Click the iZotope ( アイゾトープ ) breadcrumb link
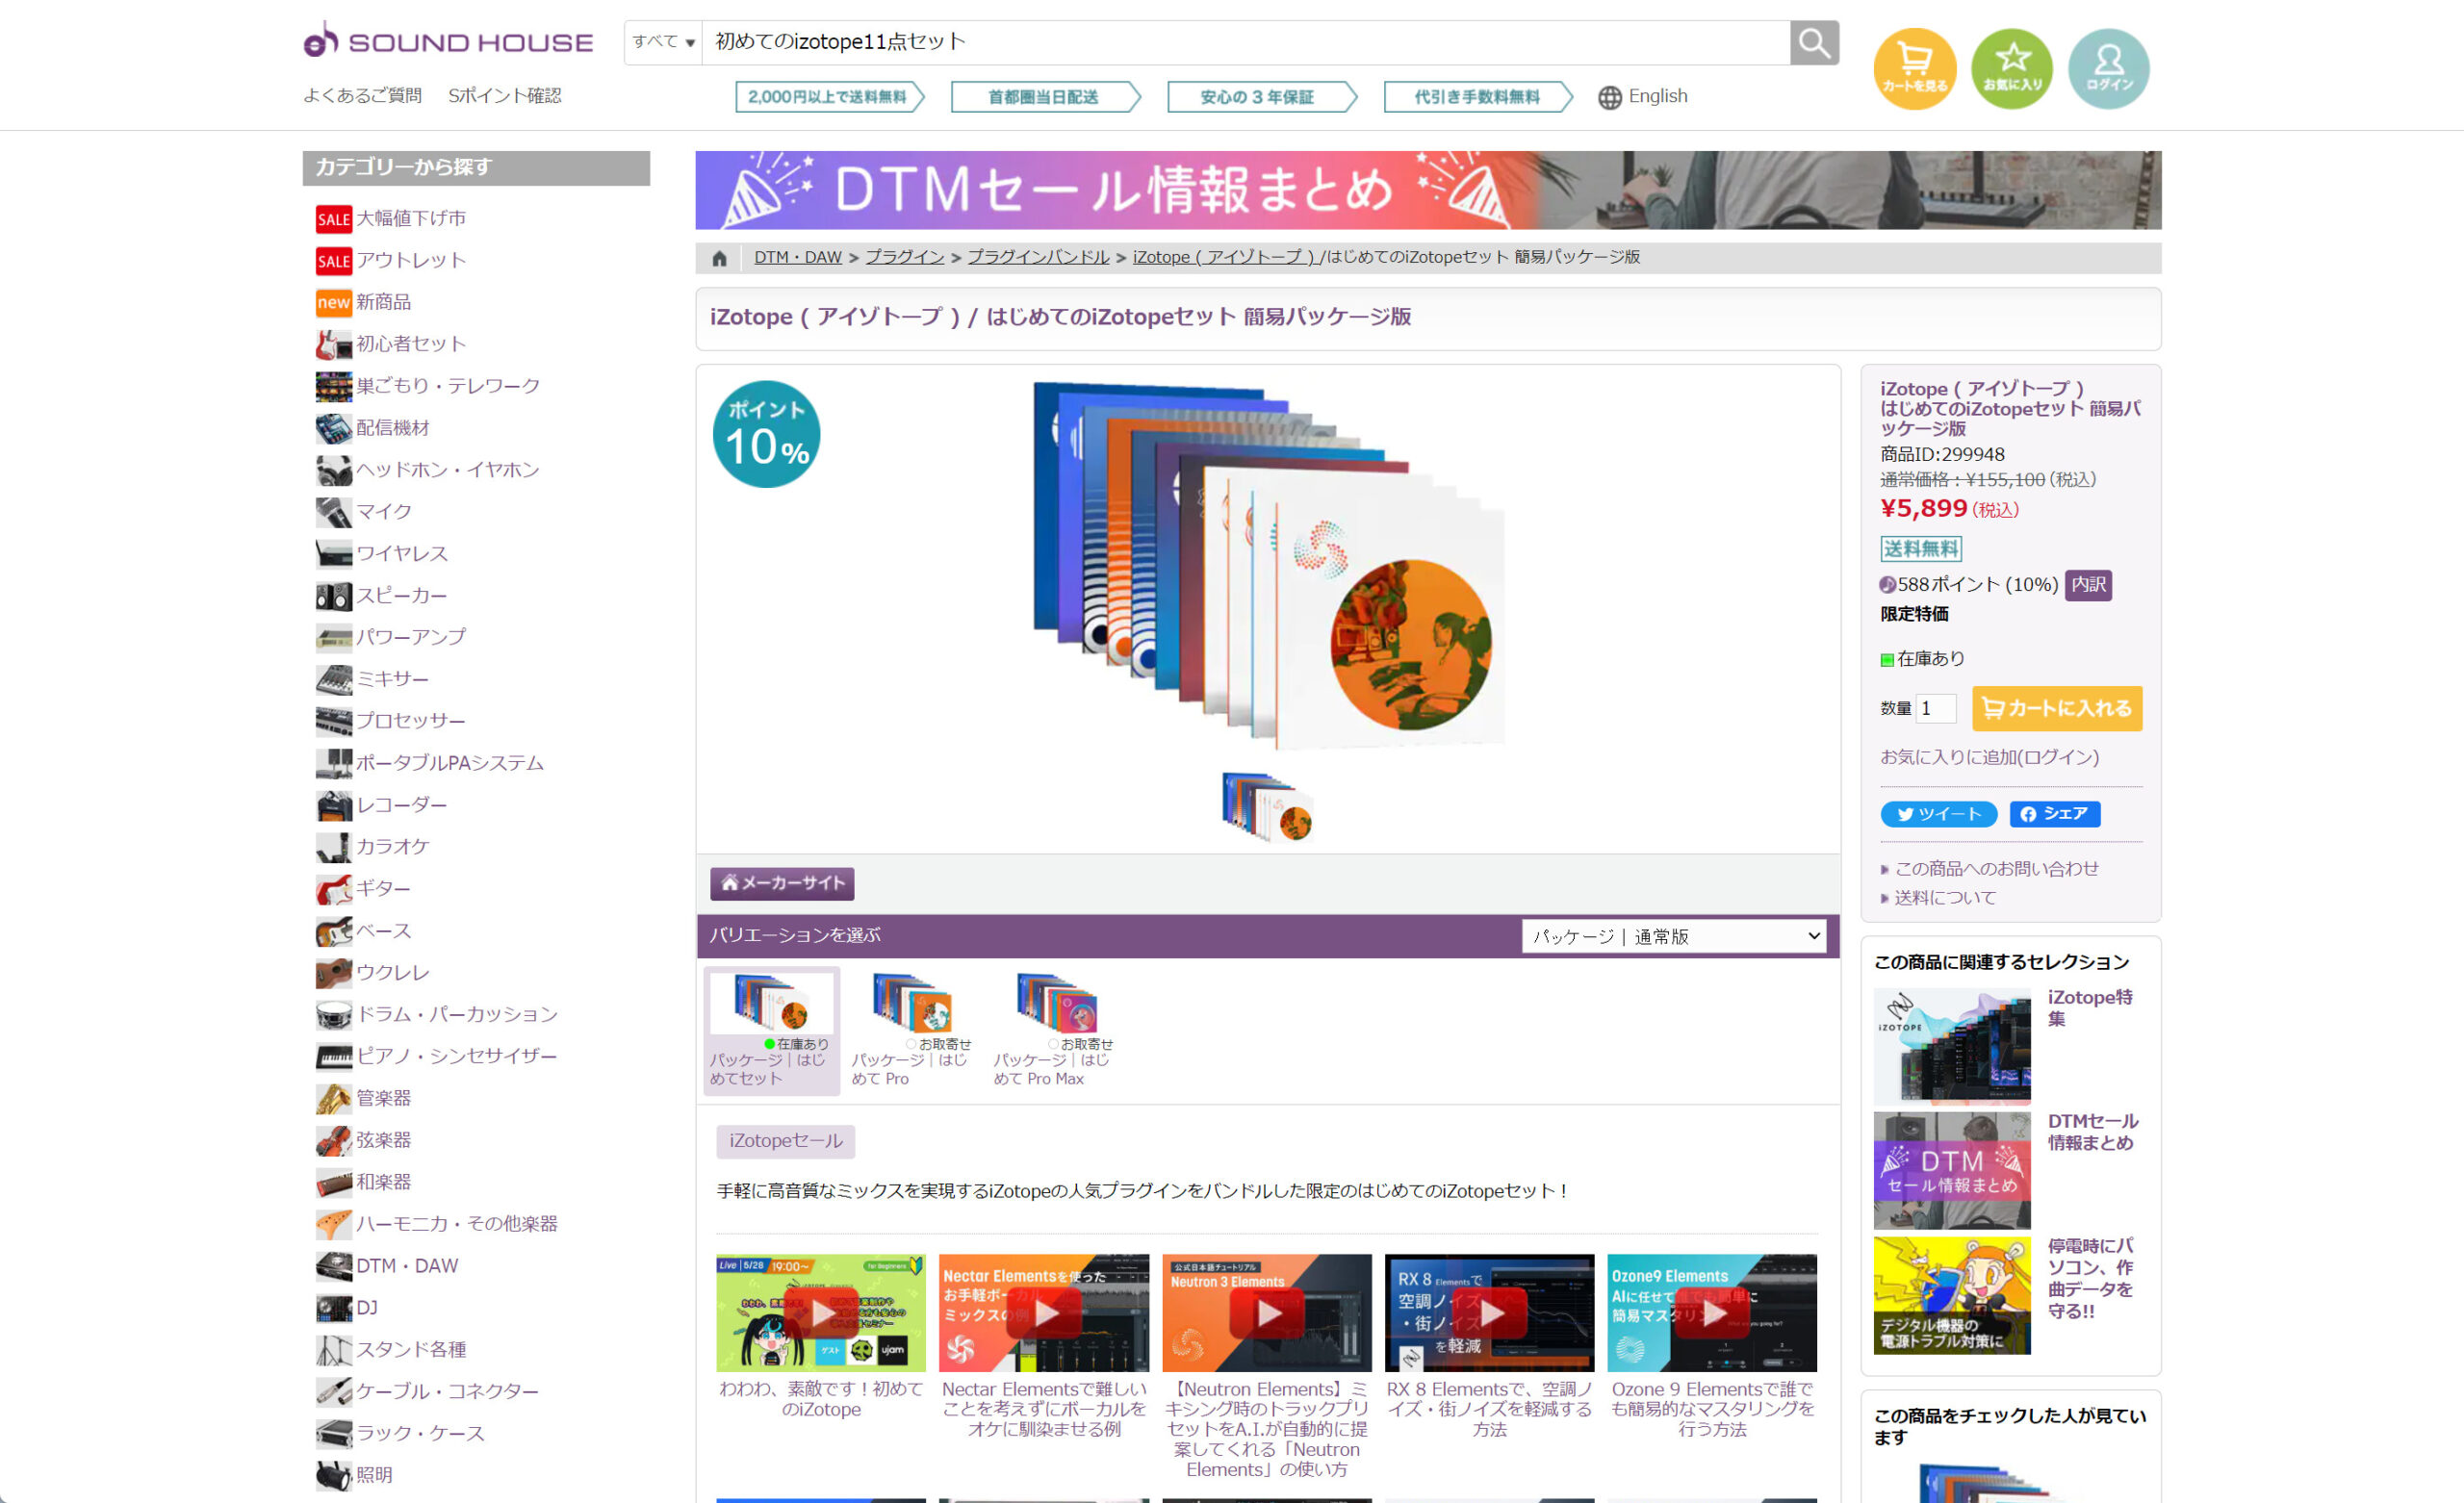2464x1503 pixels. tap(1224, 257)
